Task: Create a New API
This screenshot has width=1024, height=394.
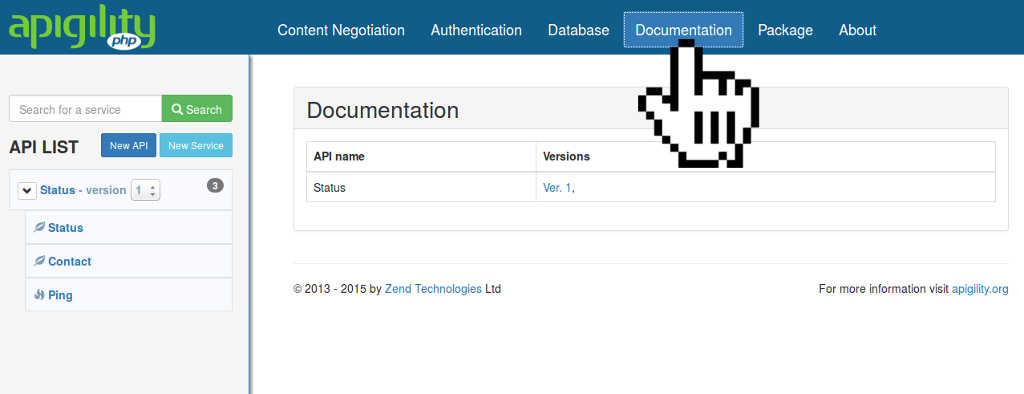Action: pos(129,146)
